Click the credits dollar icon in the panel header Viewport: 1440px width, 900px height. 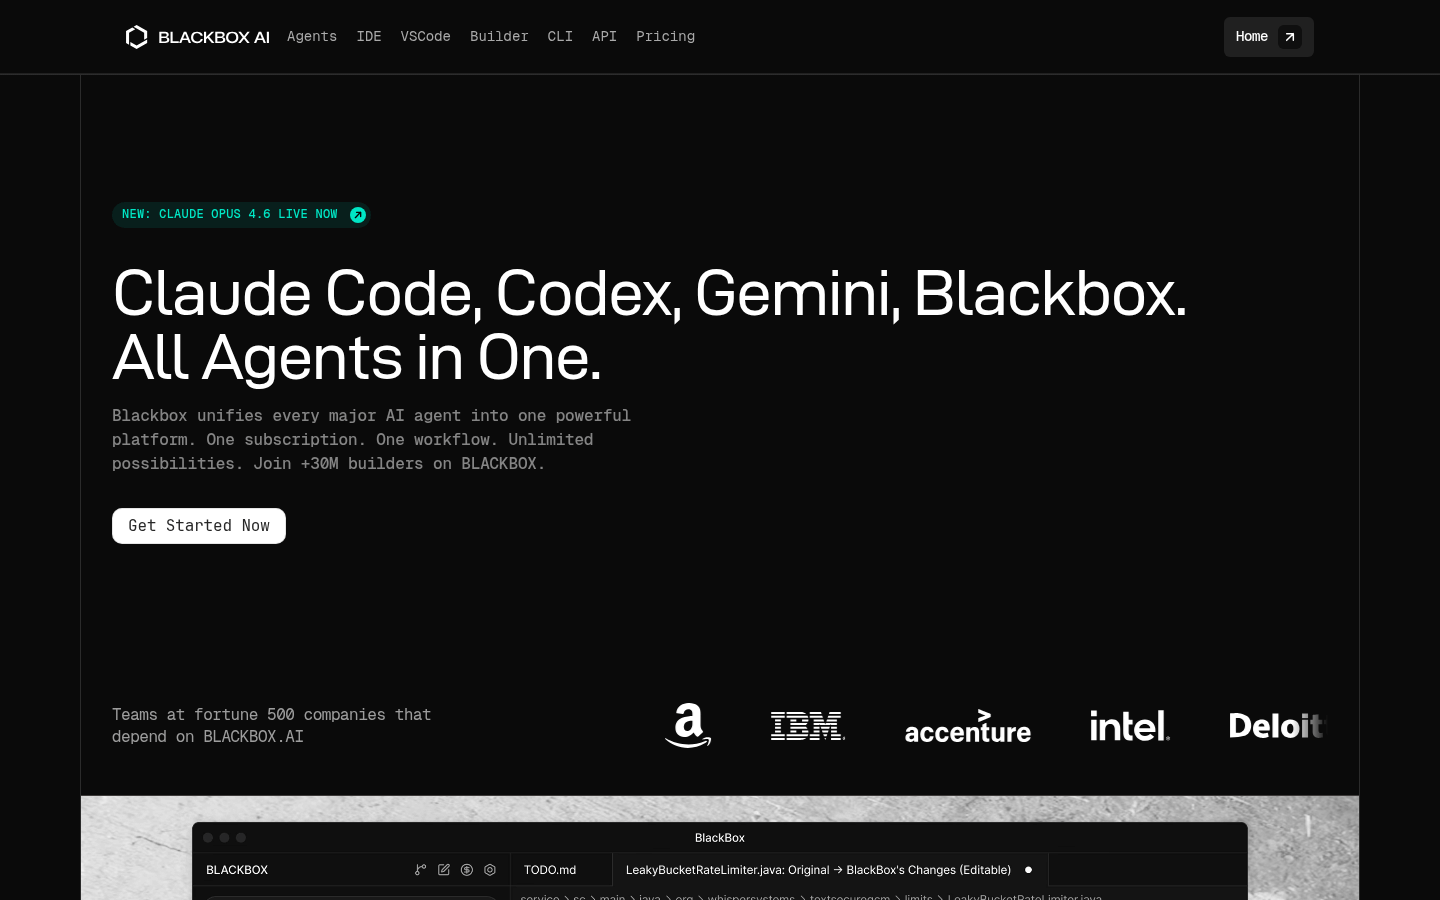[467, 870]
